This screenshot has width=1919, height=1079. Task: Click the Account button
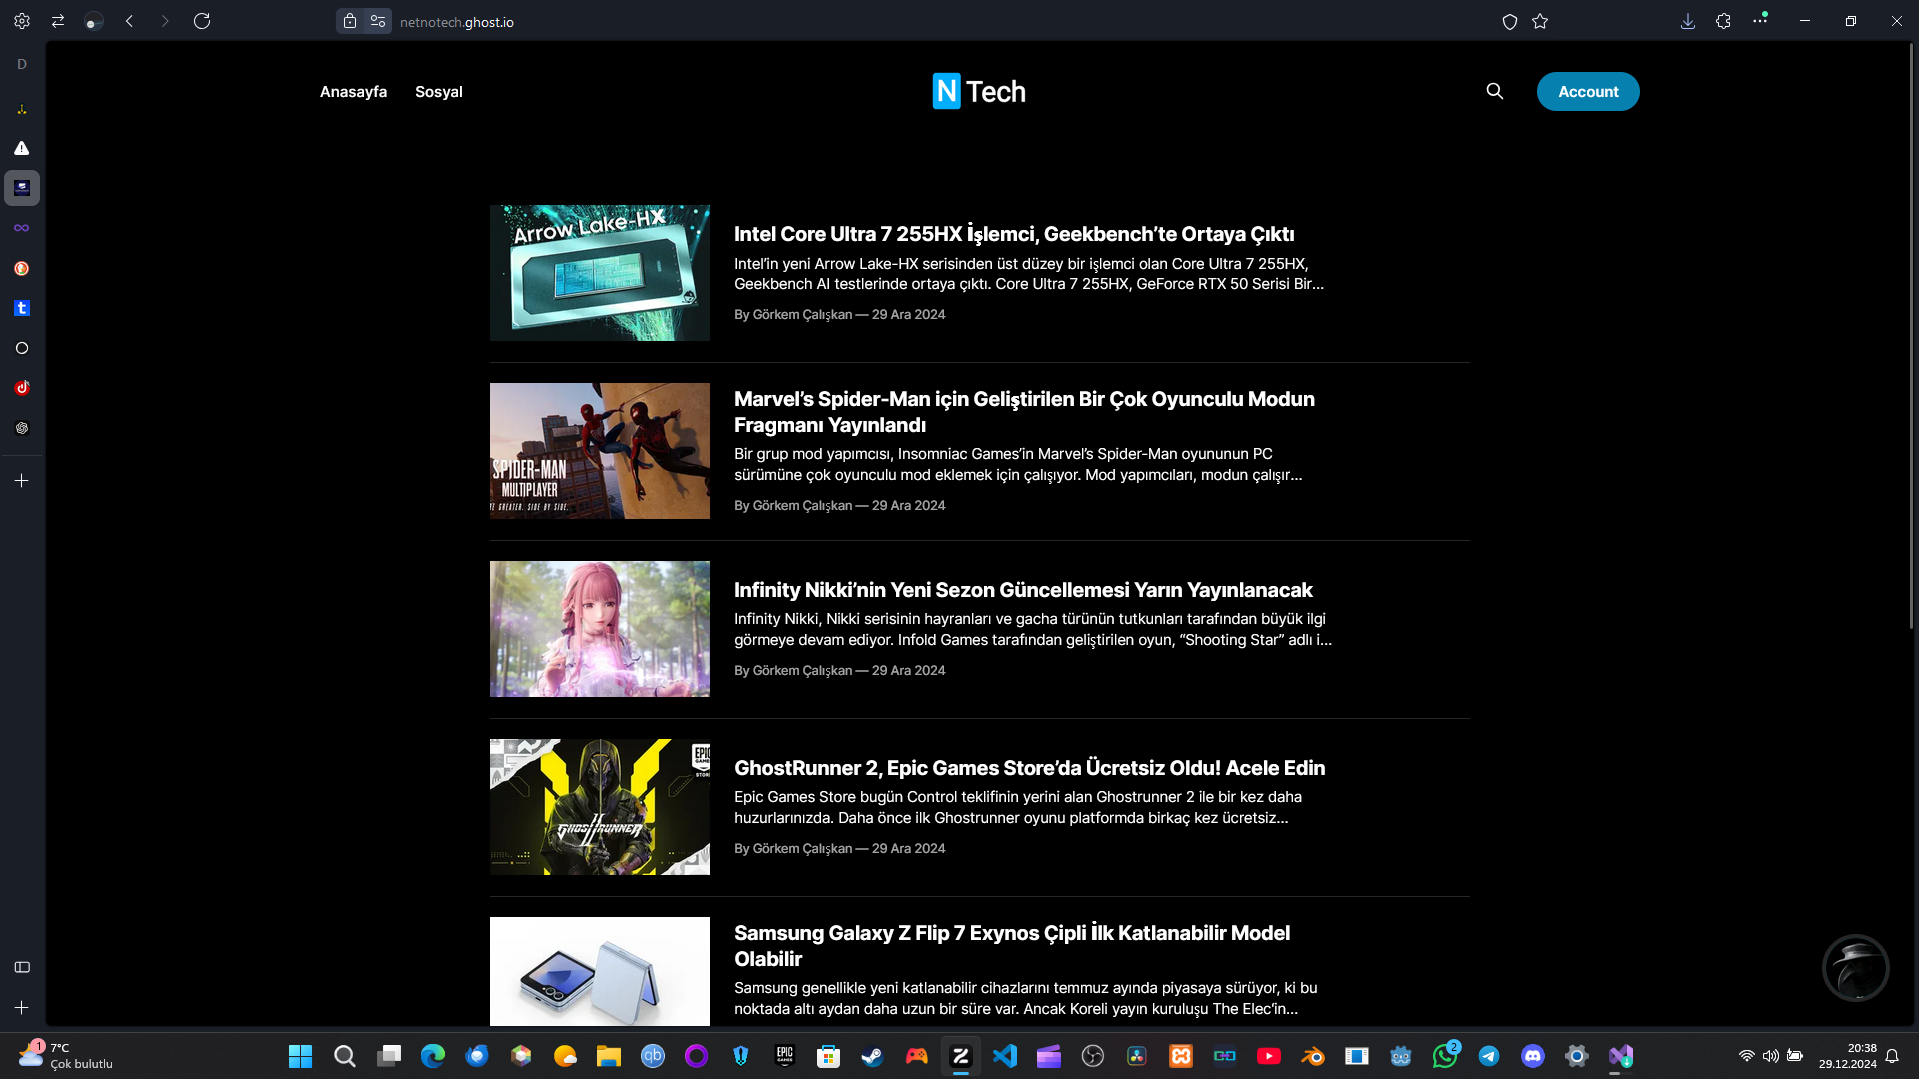click(x=1588, y=92)
